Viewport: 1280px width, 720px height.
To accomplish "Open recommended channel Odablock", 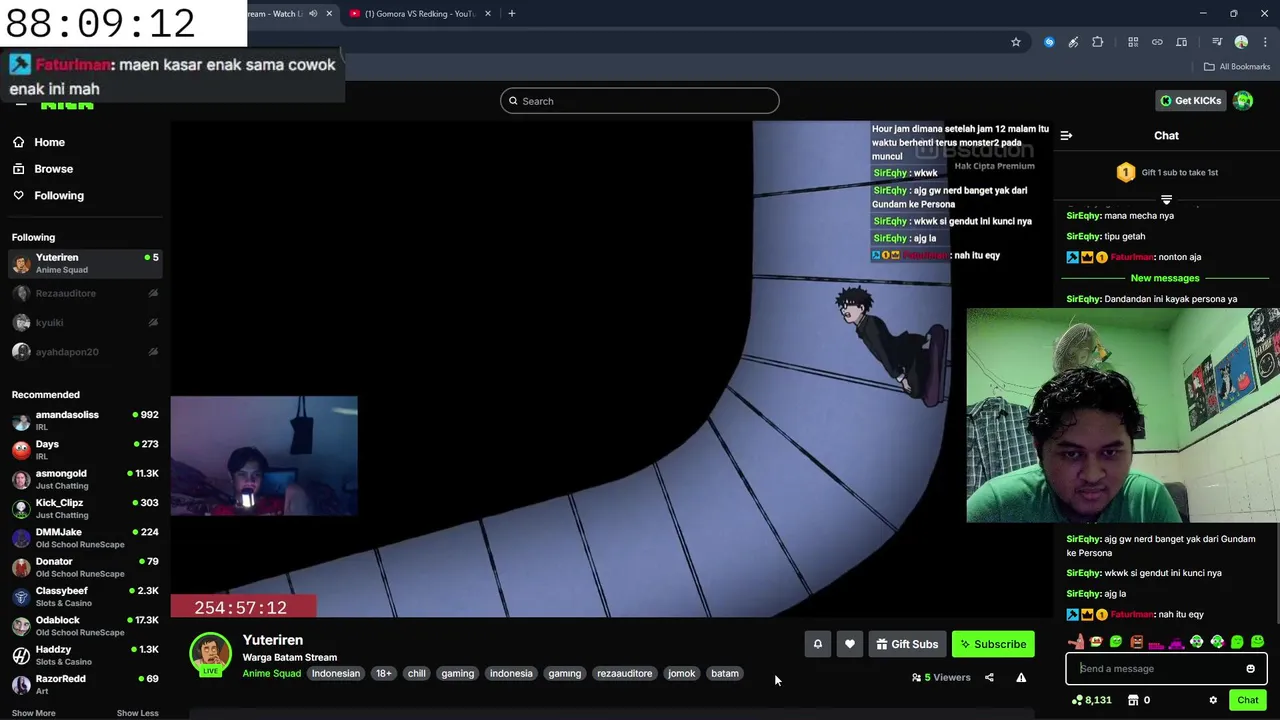I will [85, 626].
